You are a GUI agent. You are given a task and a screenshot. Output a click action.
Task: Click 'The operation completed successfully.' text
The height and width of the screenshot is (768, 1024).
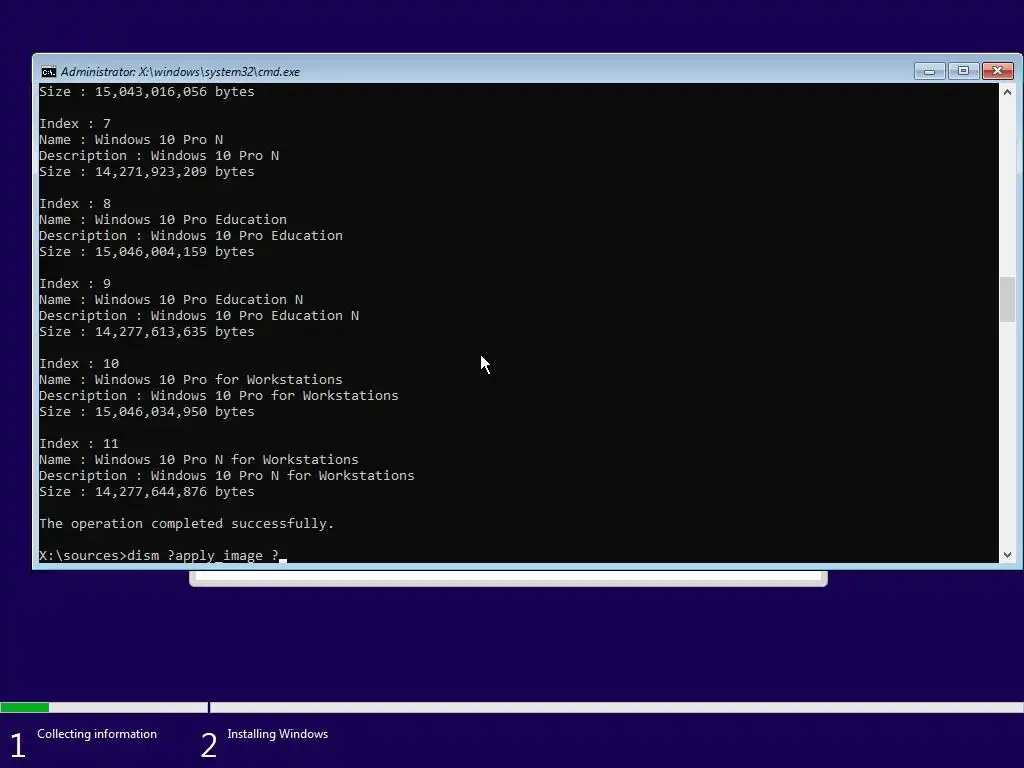pyautogui.click(x=186, y=523)
